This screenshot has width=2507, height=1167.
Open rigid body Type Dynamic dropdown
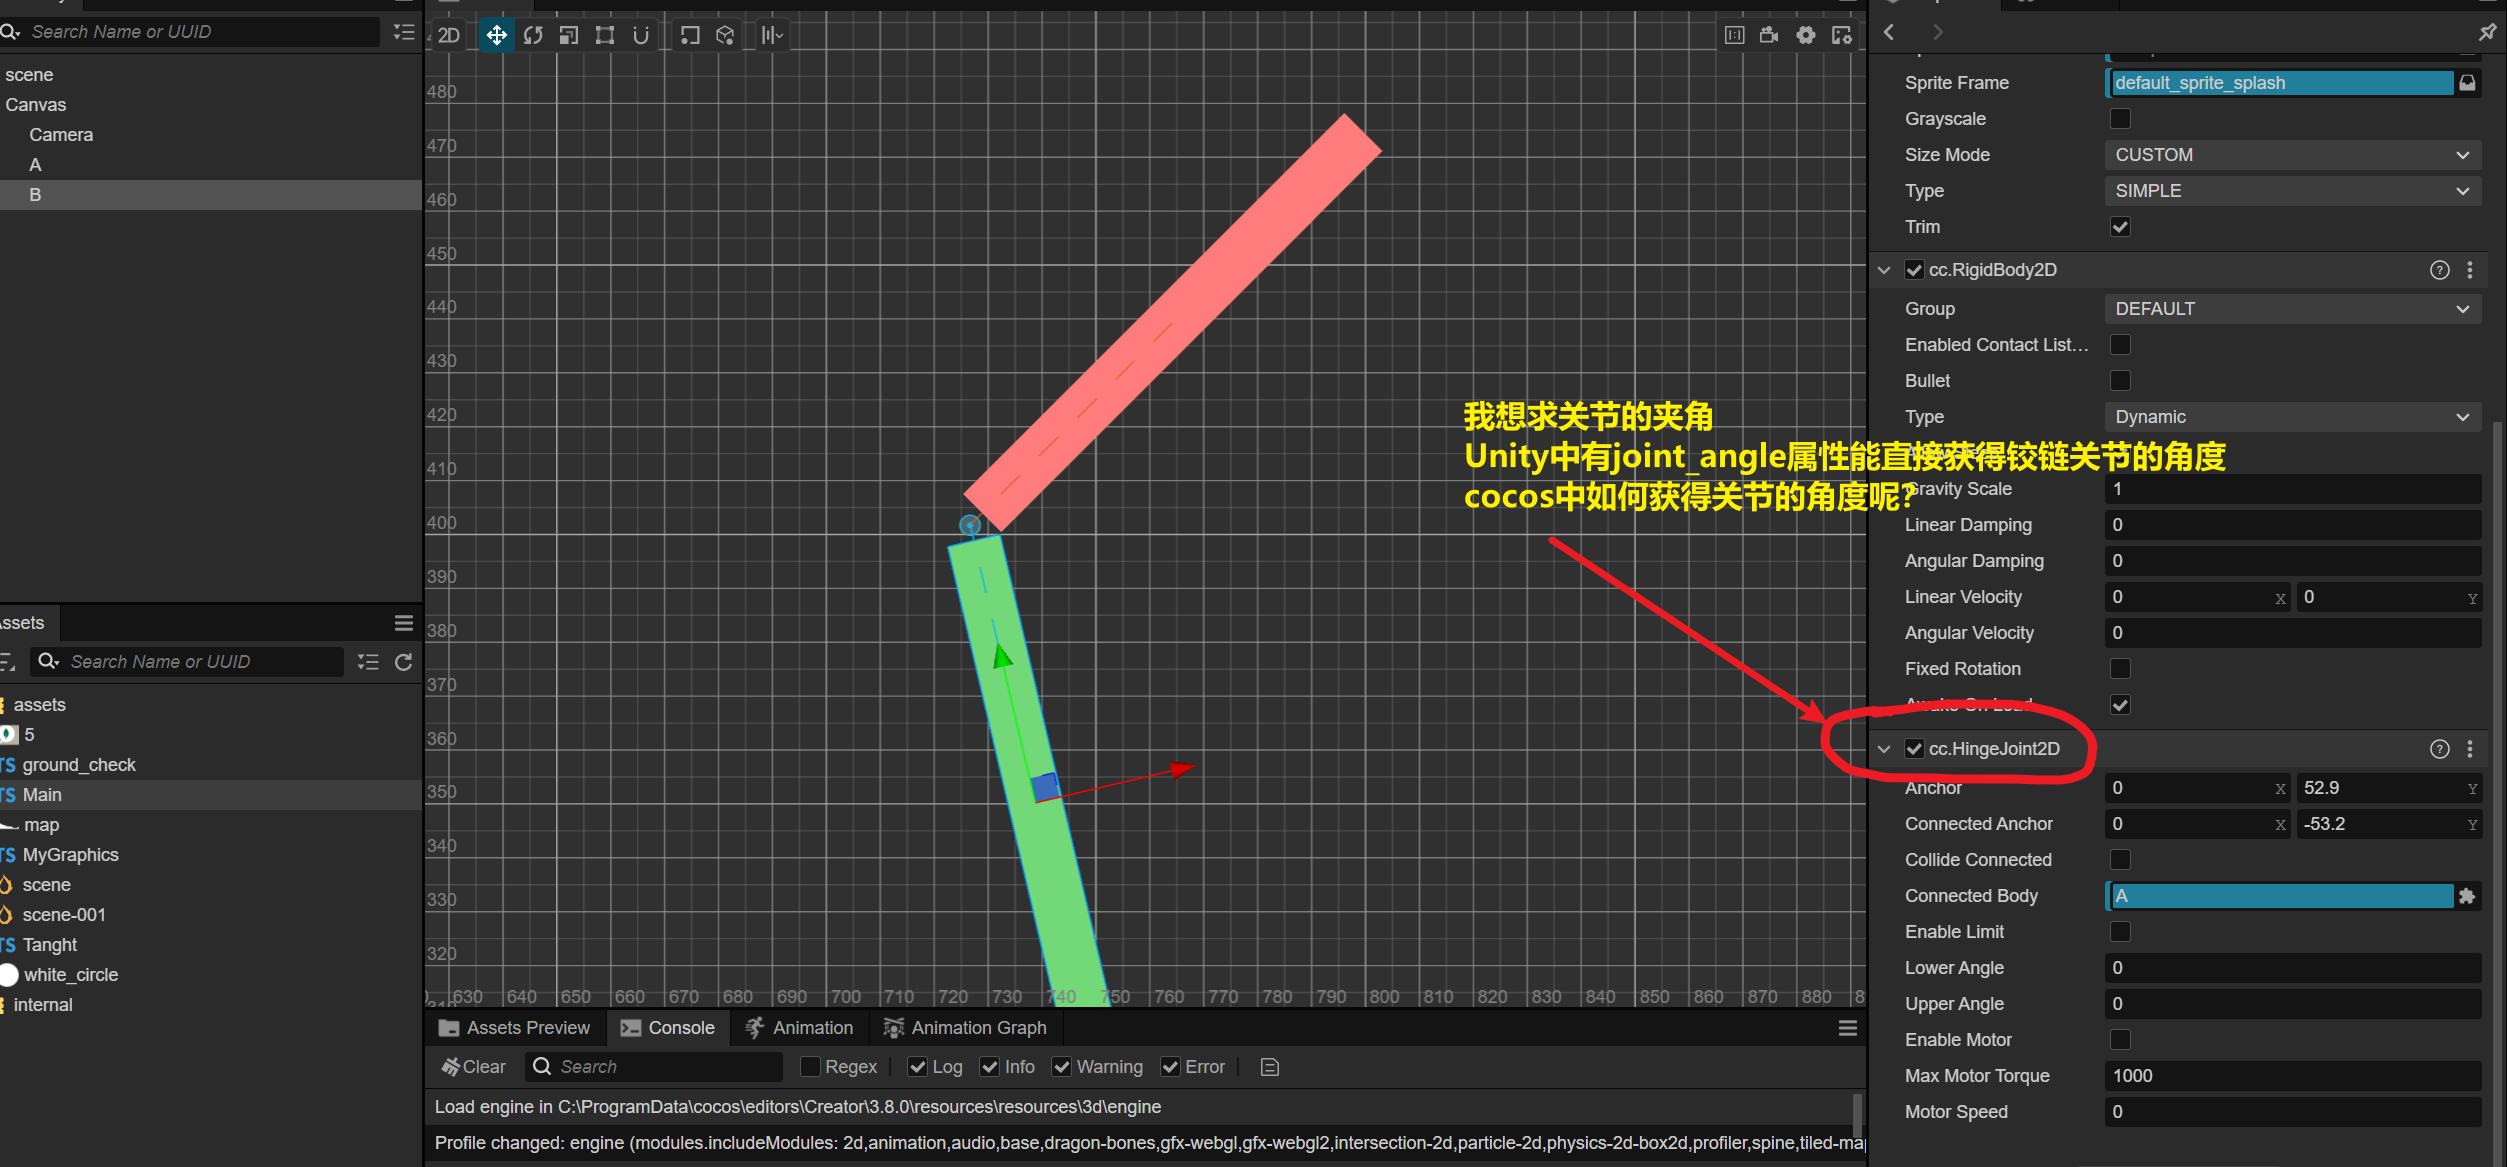click(2292, 417)
